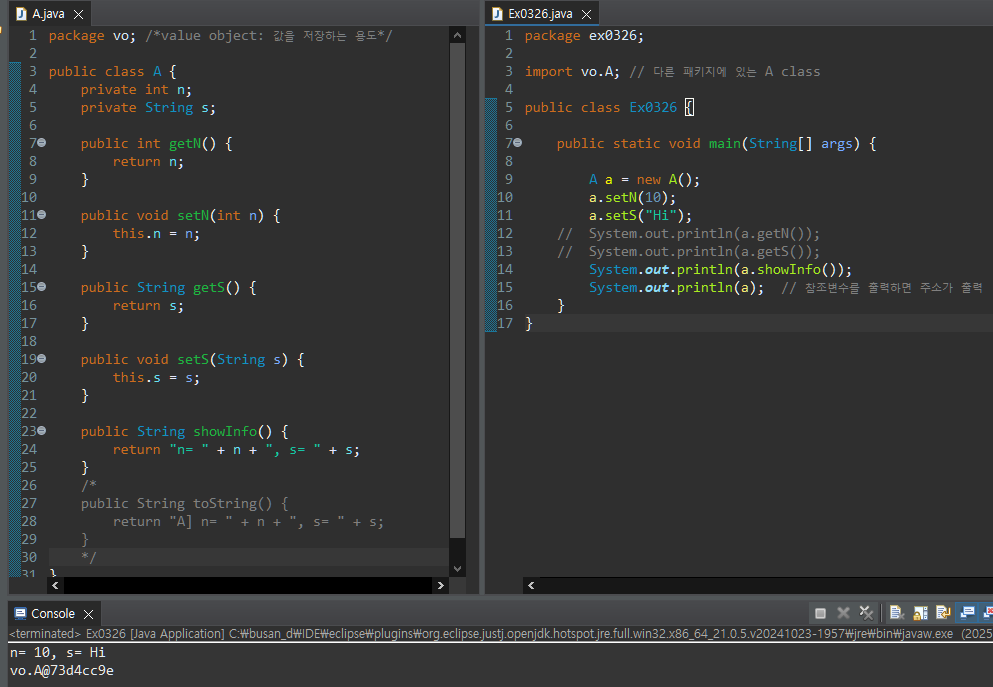The width and height of the screenshot is (993, 687).
Task: Click the A.java horizontal scroll right arrow
Action: click(441, 585)
